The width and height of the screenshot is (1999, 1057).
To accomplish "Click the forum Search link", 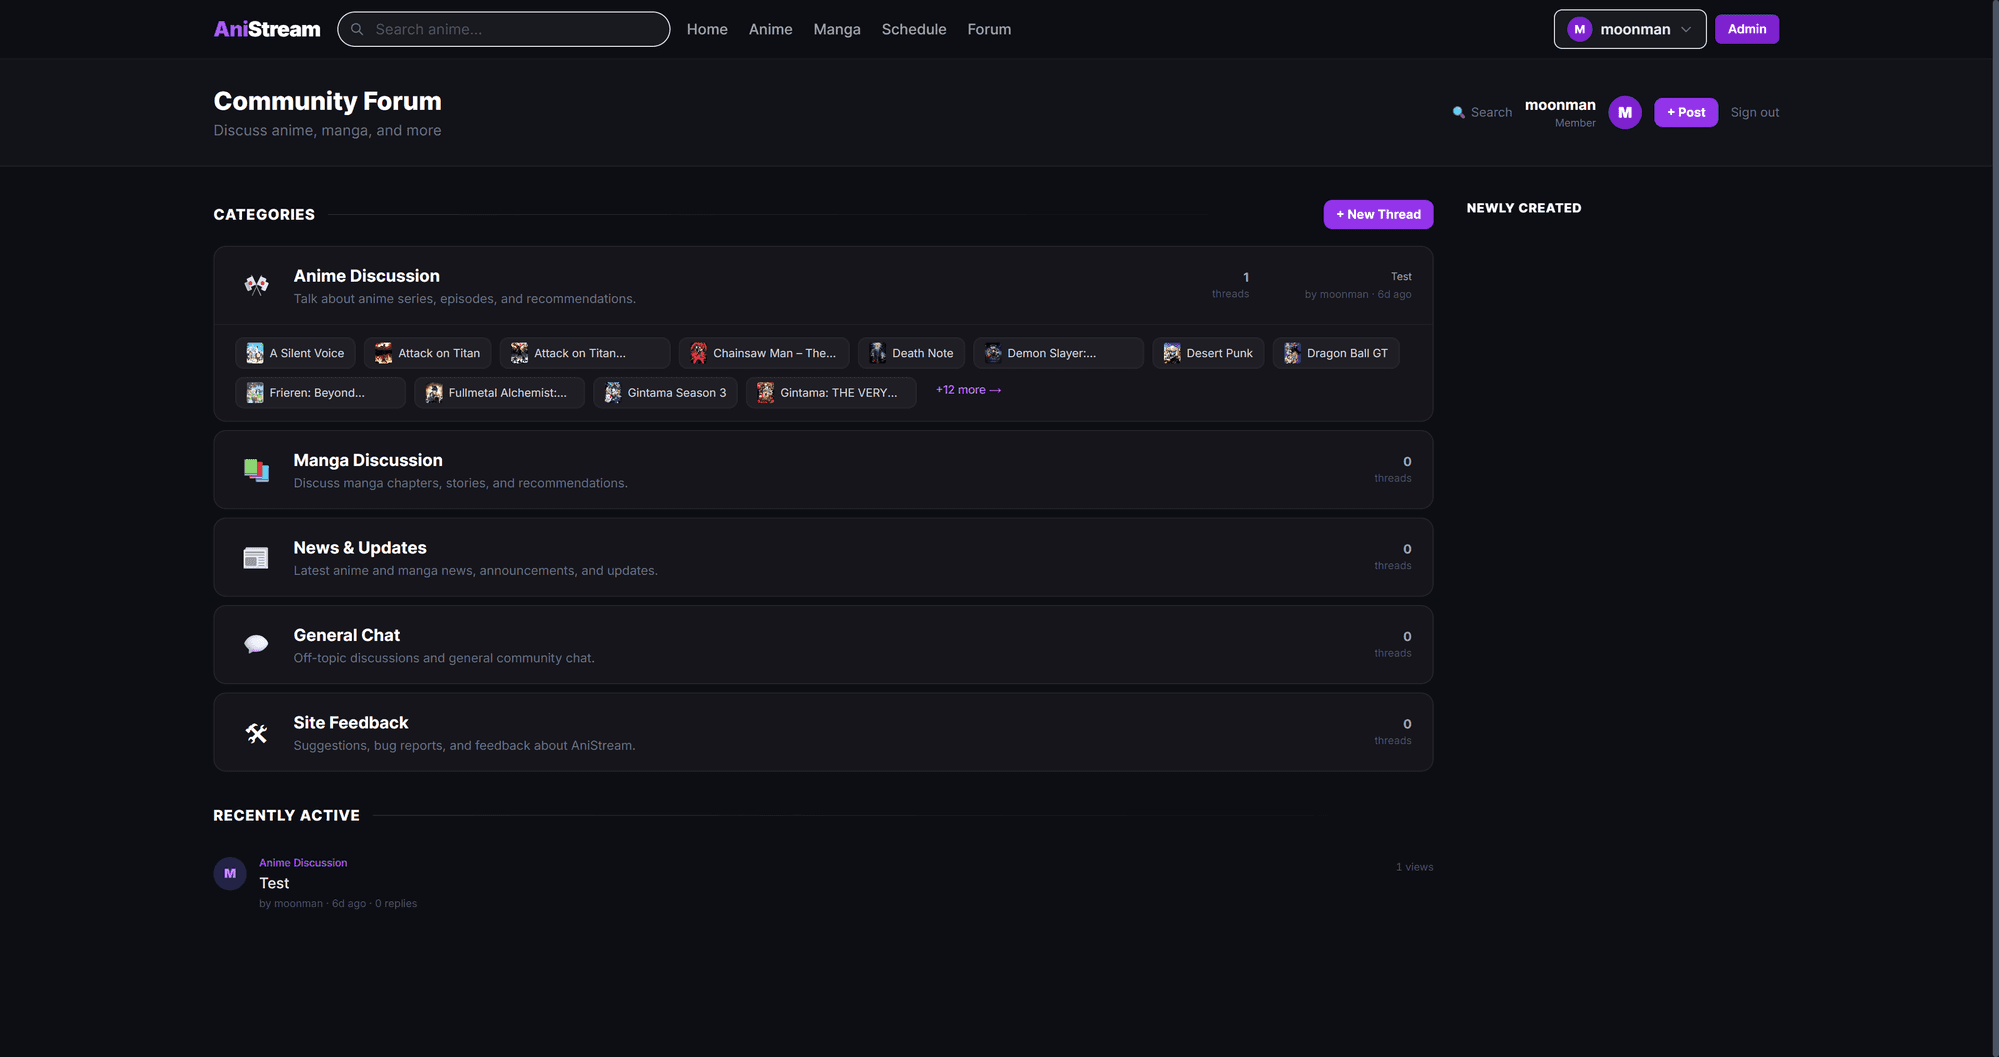I will [x=1482, y=112].
